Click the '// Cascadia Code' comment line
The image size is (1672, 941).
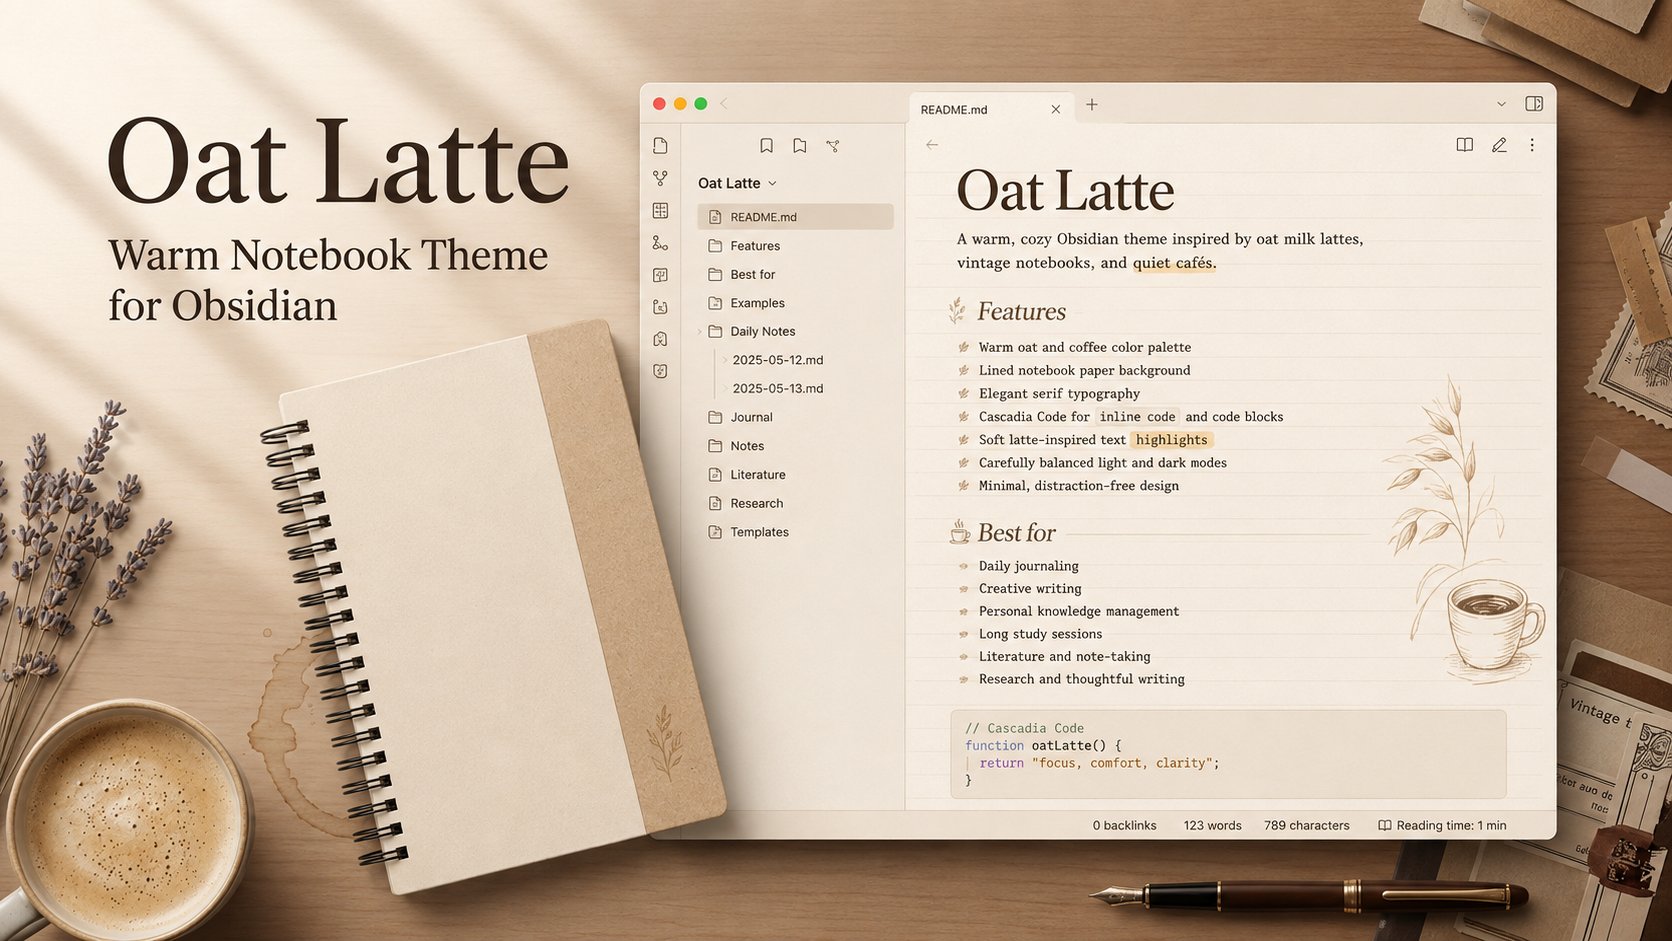tap(1024, 728)
